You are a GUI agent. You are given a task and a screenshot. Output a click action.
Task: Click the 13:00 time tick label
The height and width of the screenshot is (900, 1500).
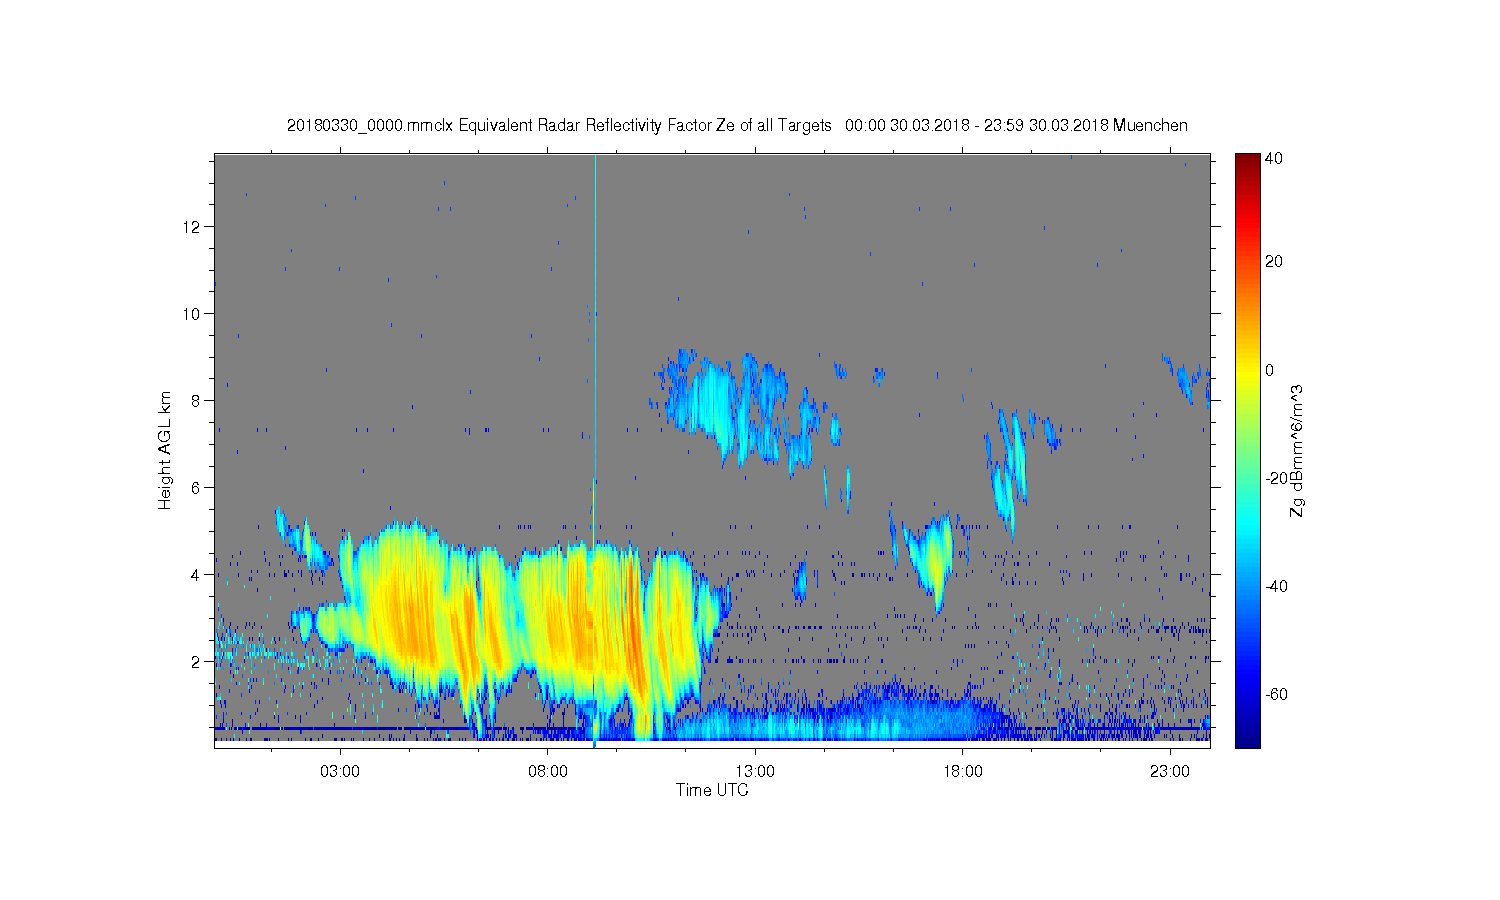755,772
